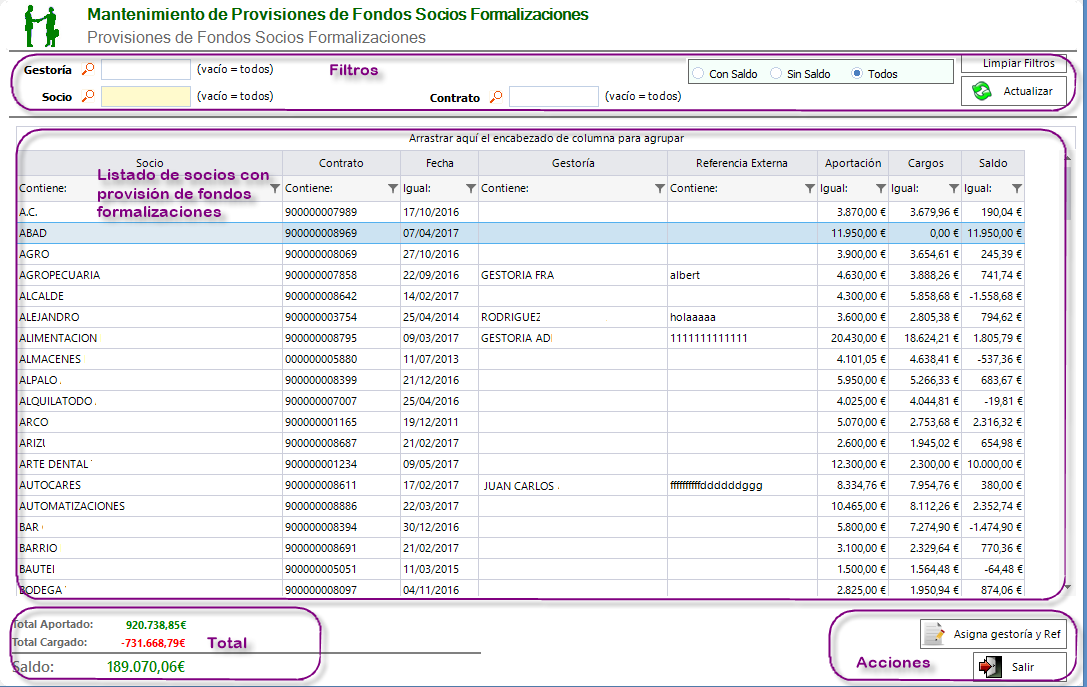Open the Cargos column filter funnel
Image resolution: width=1087 pixels, height=687 pixels.
pos(954,189)
